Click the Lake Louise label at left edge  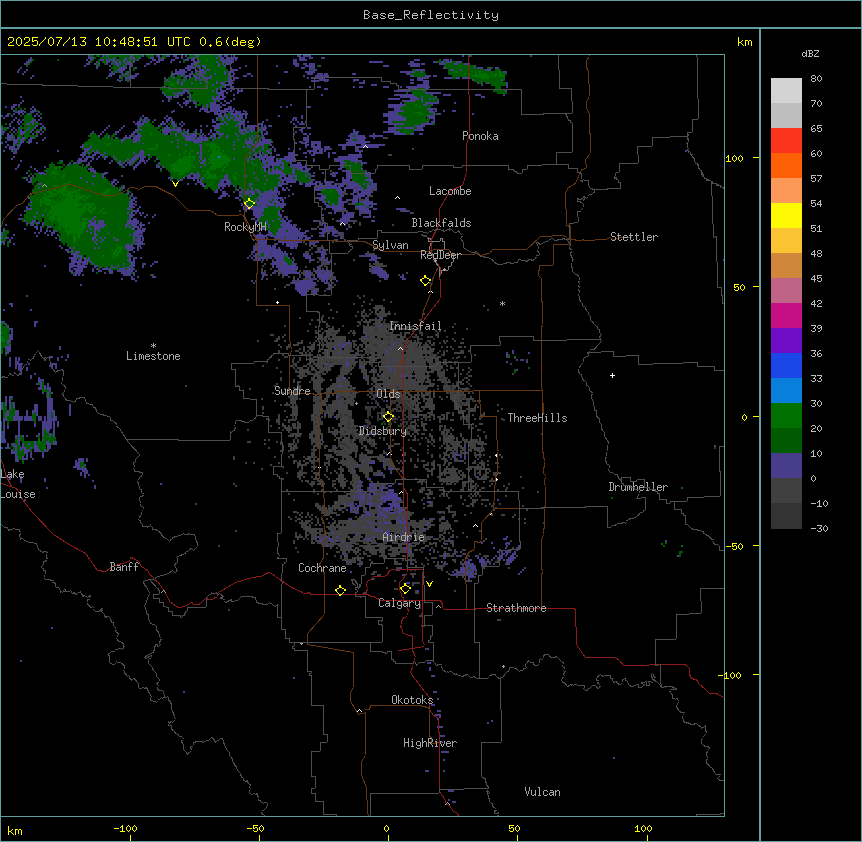point(18,484)
